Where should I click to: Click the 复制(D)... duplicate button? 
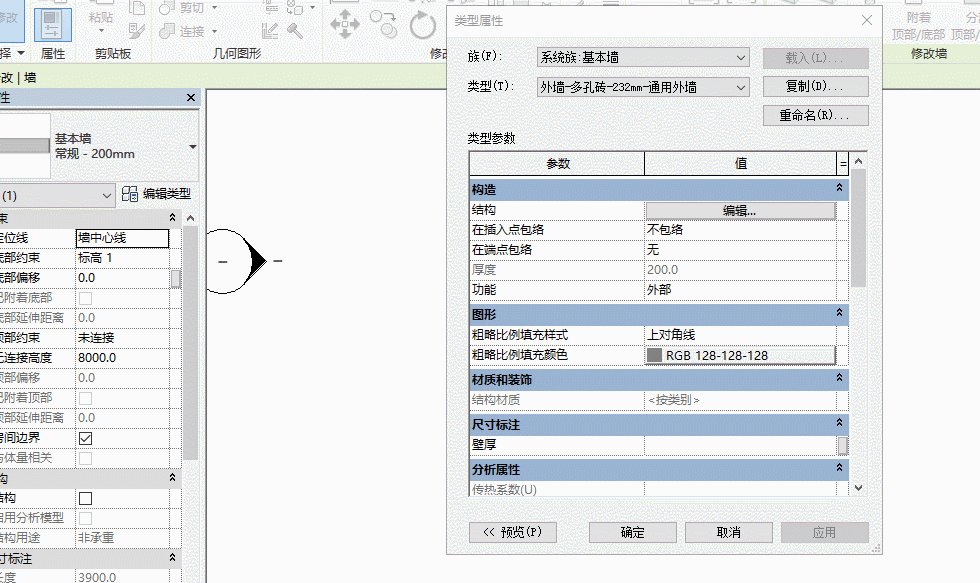tap(816, 86)
